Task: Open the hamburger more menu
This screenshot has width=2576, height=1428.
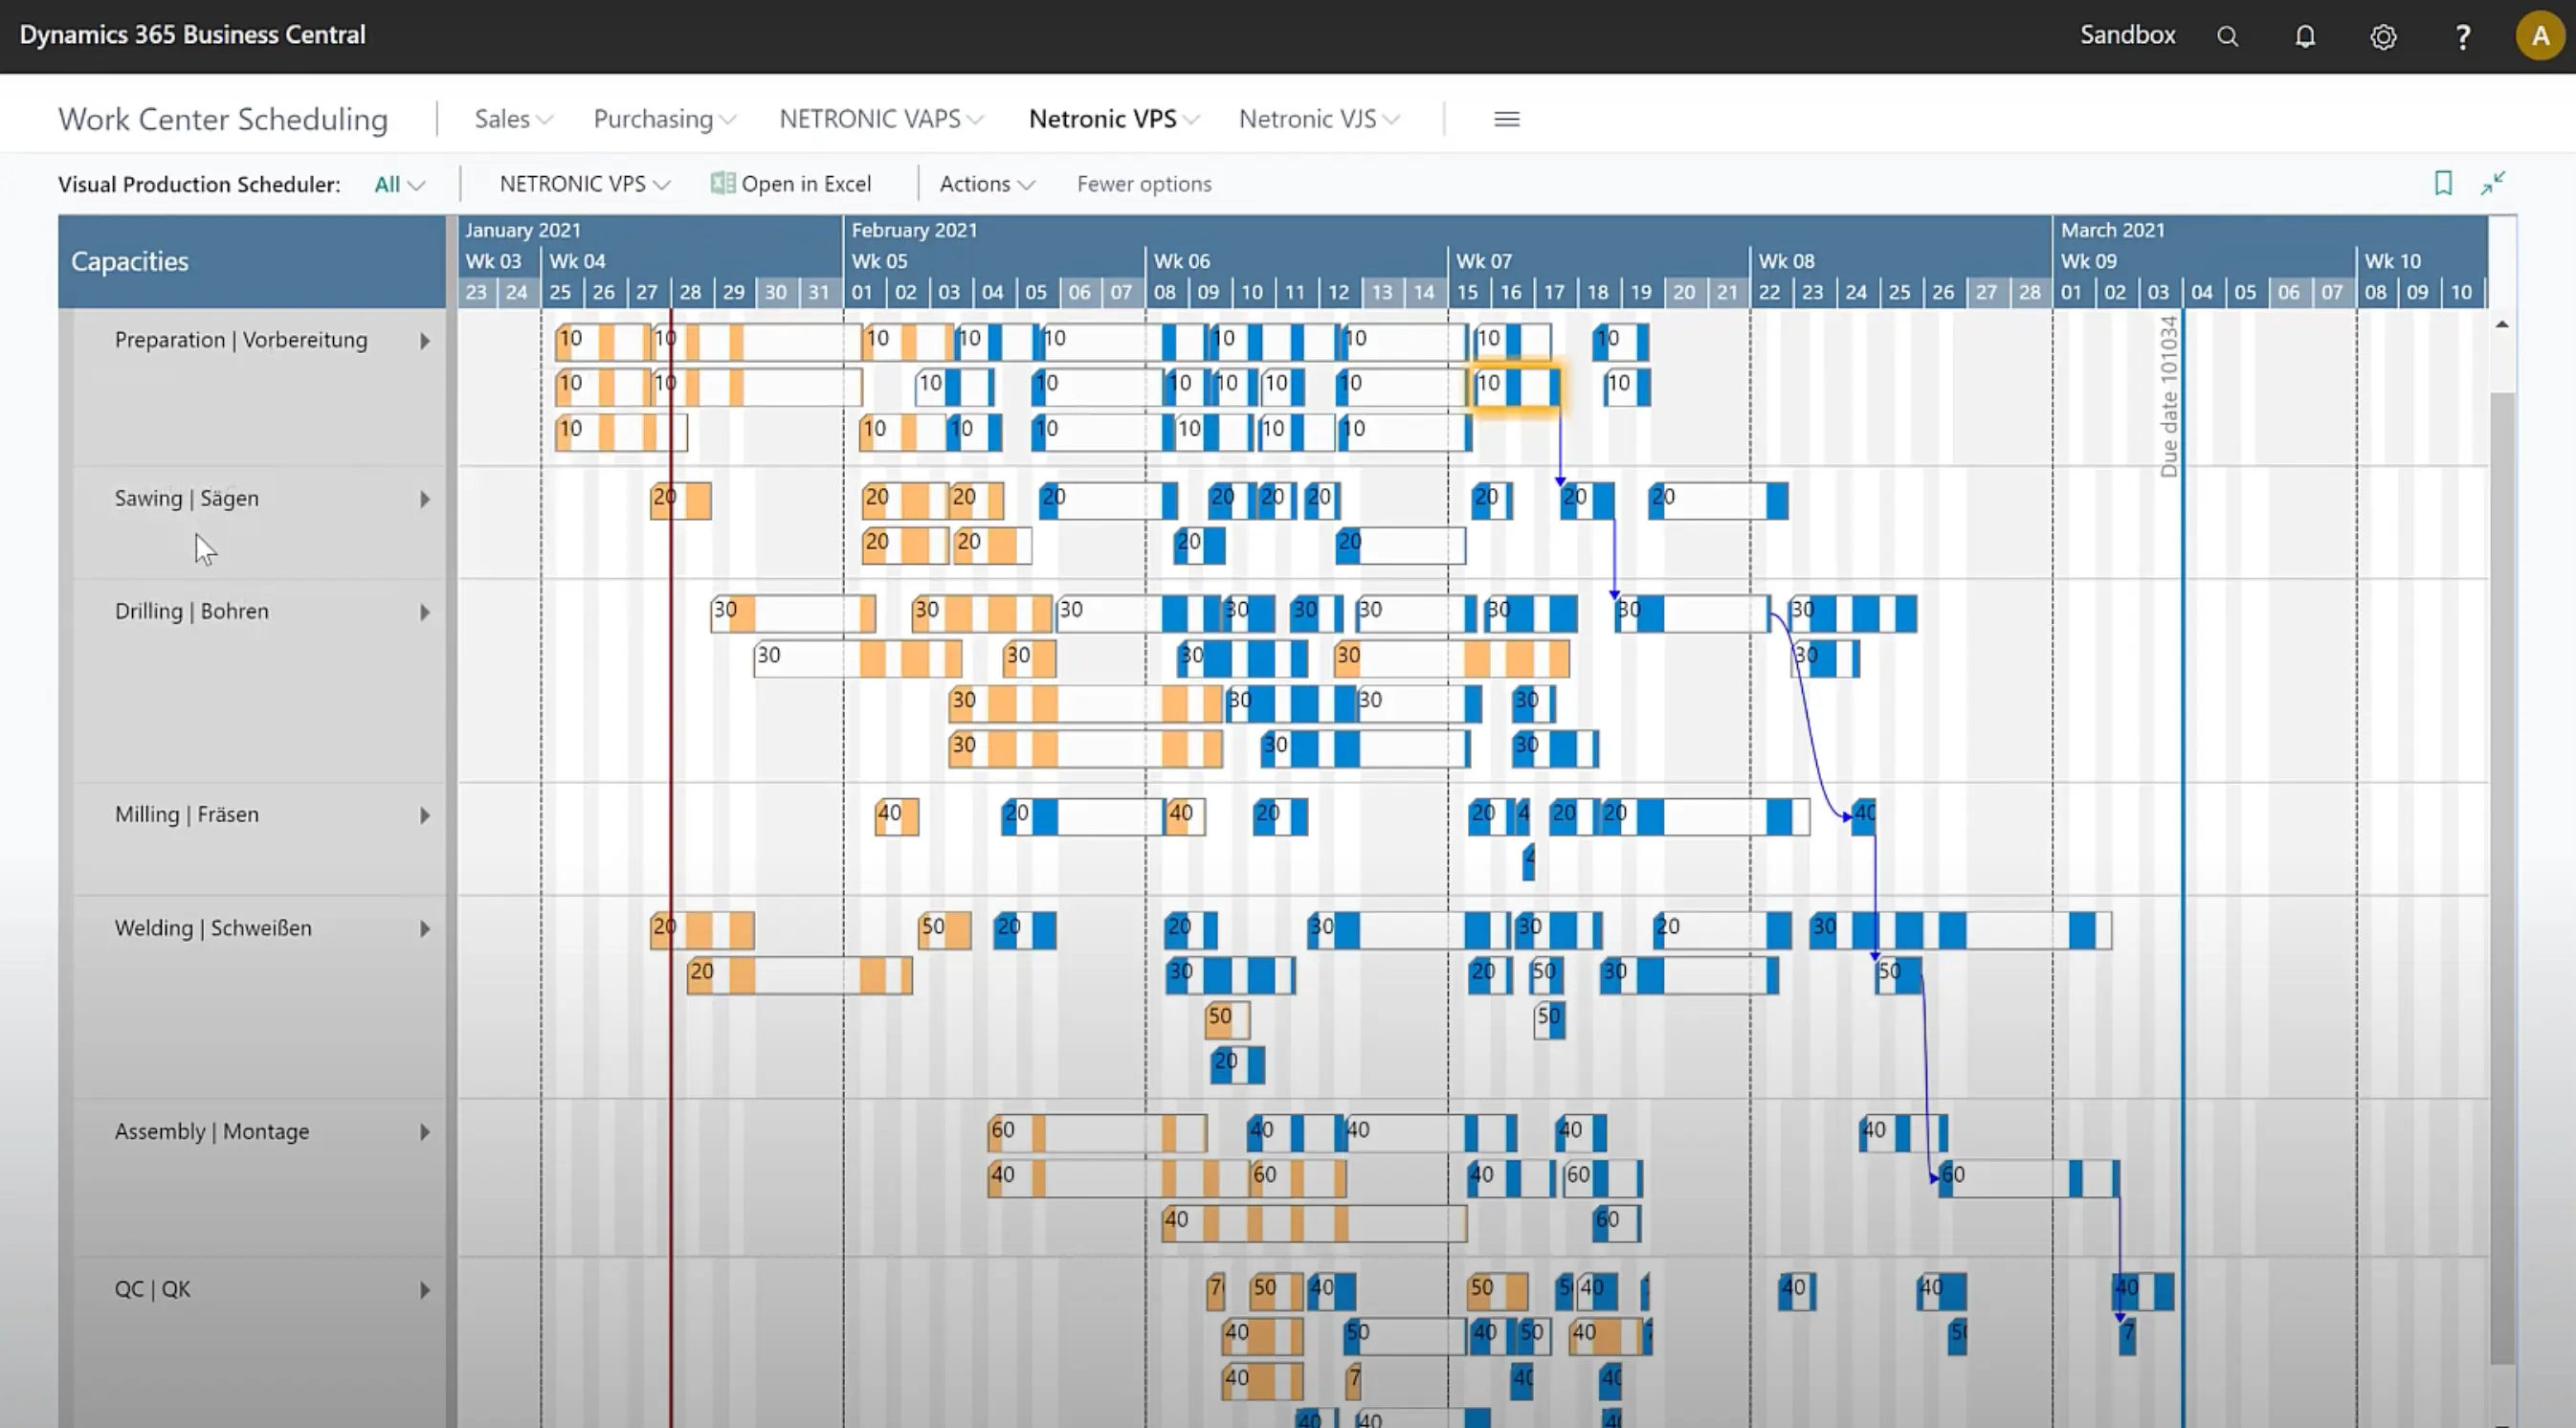Action: click(1507, 119)
